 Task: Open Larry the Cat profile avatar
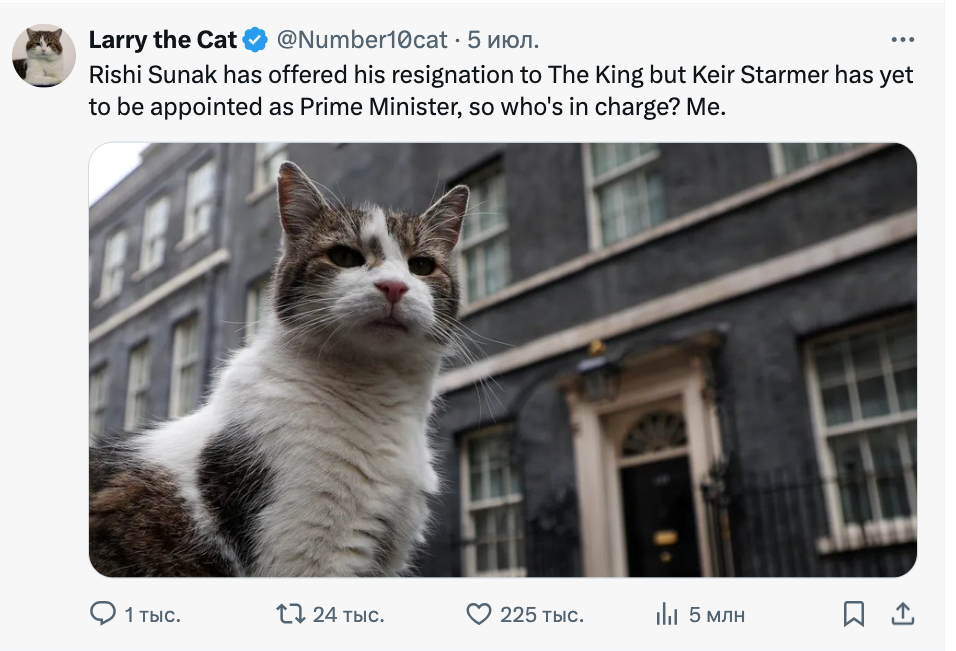point(44,56)
